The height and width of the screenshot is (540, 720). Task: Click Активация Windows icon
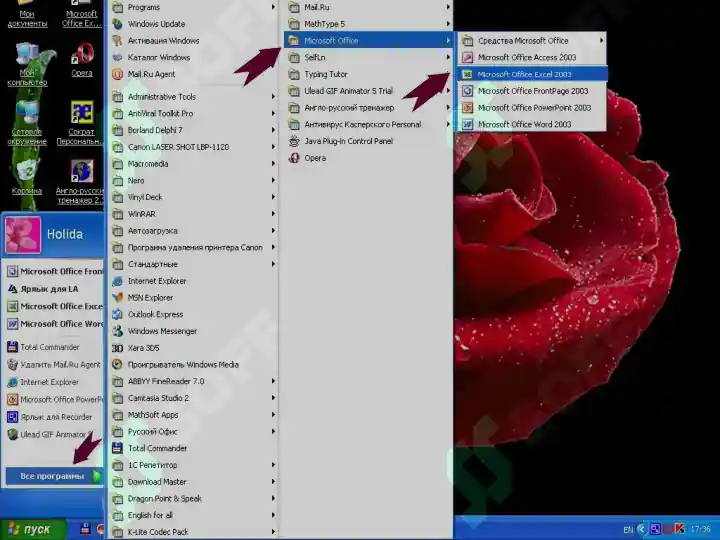pyautogui.click(x=118, y=41)
